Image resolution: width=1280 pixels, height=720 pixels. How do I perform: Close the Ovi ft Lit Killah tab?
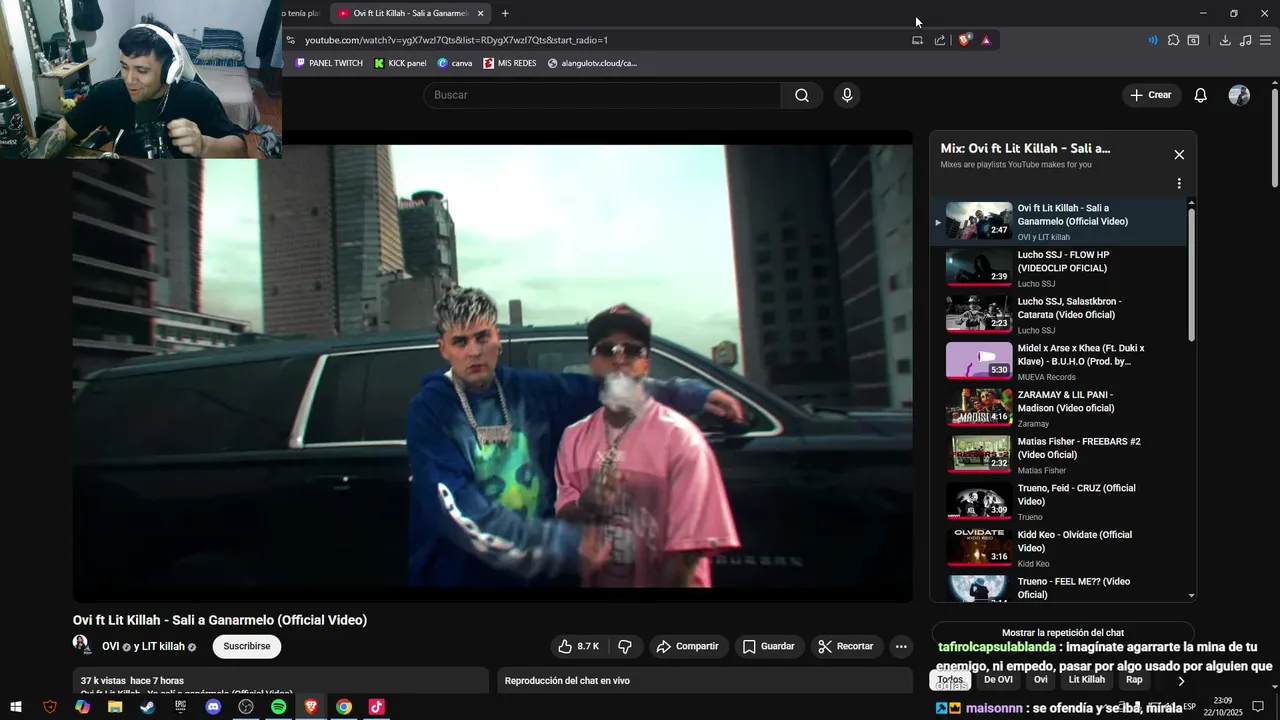click(x=480, y=13)
